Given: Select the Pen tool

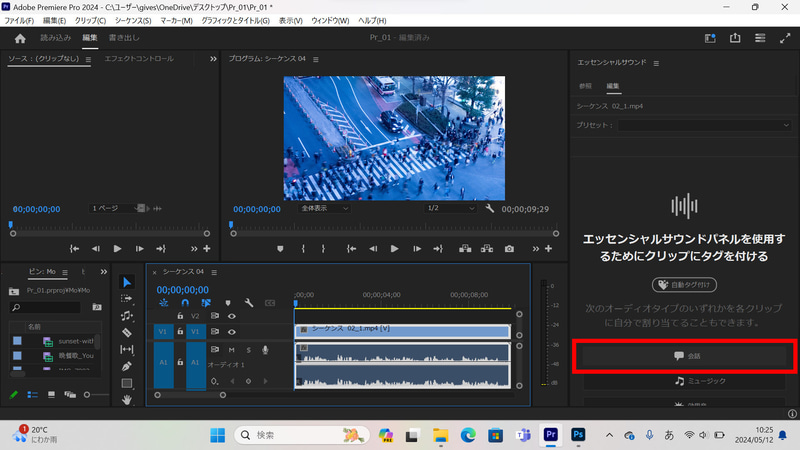Looking at the screenshot, I should pos(127,366).
